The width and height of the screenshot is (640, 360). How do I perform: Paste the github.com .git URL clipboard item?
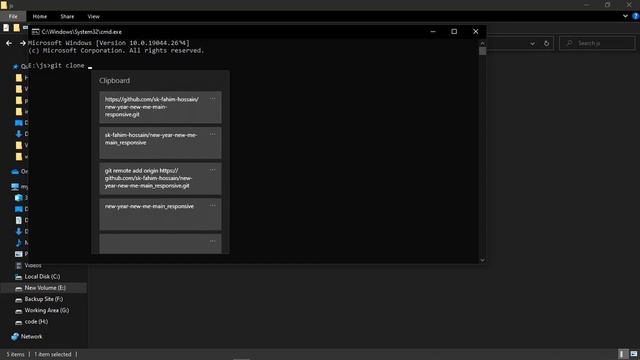click(160, 107)
